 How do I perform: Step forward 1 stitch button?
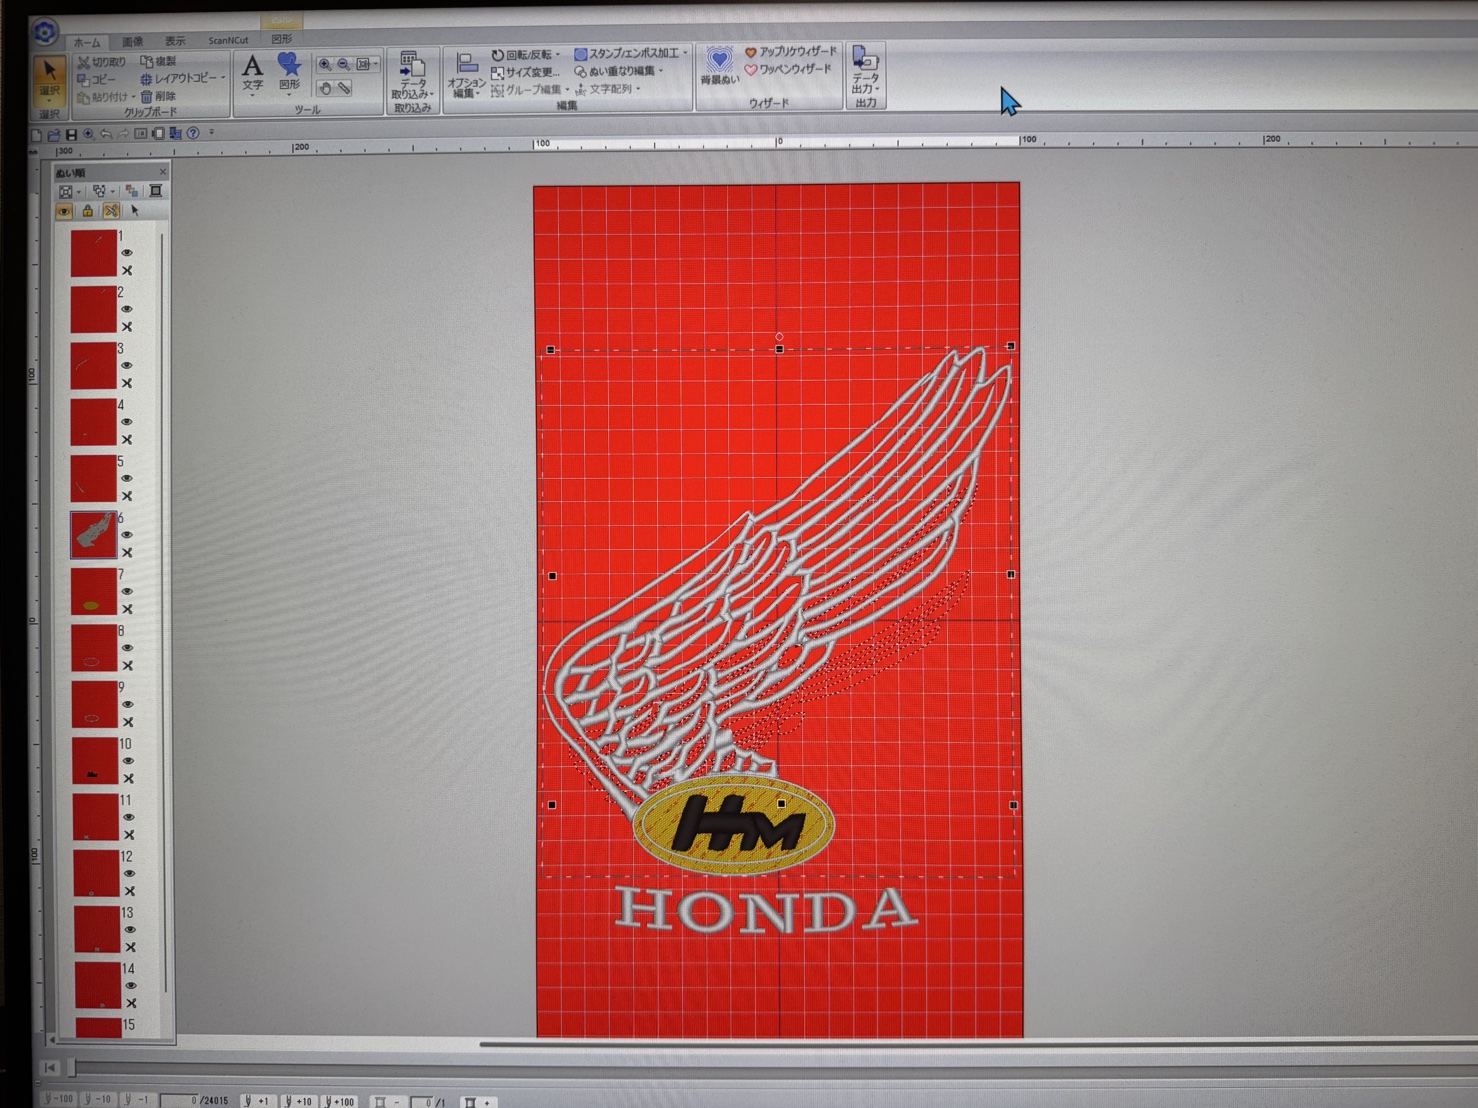point(256,1100)
